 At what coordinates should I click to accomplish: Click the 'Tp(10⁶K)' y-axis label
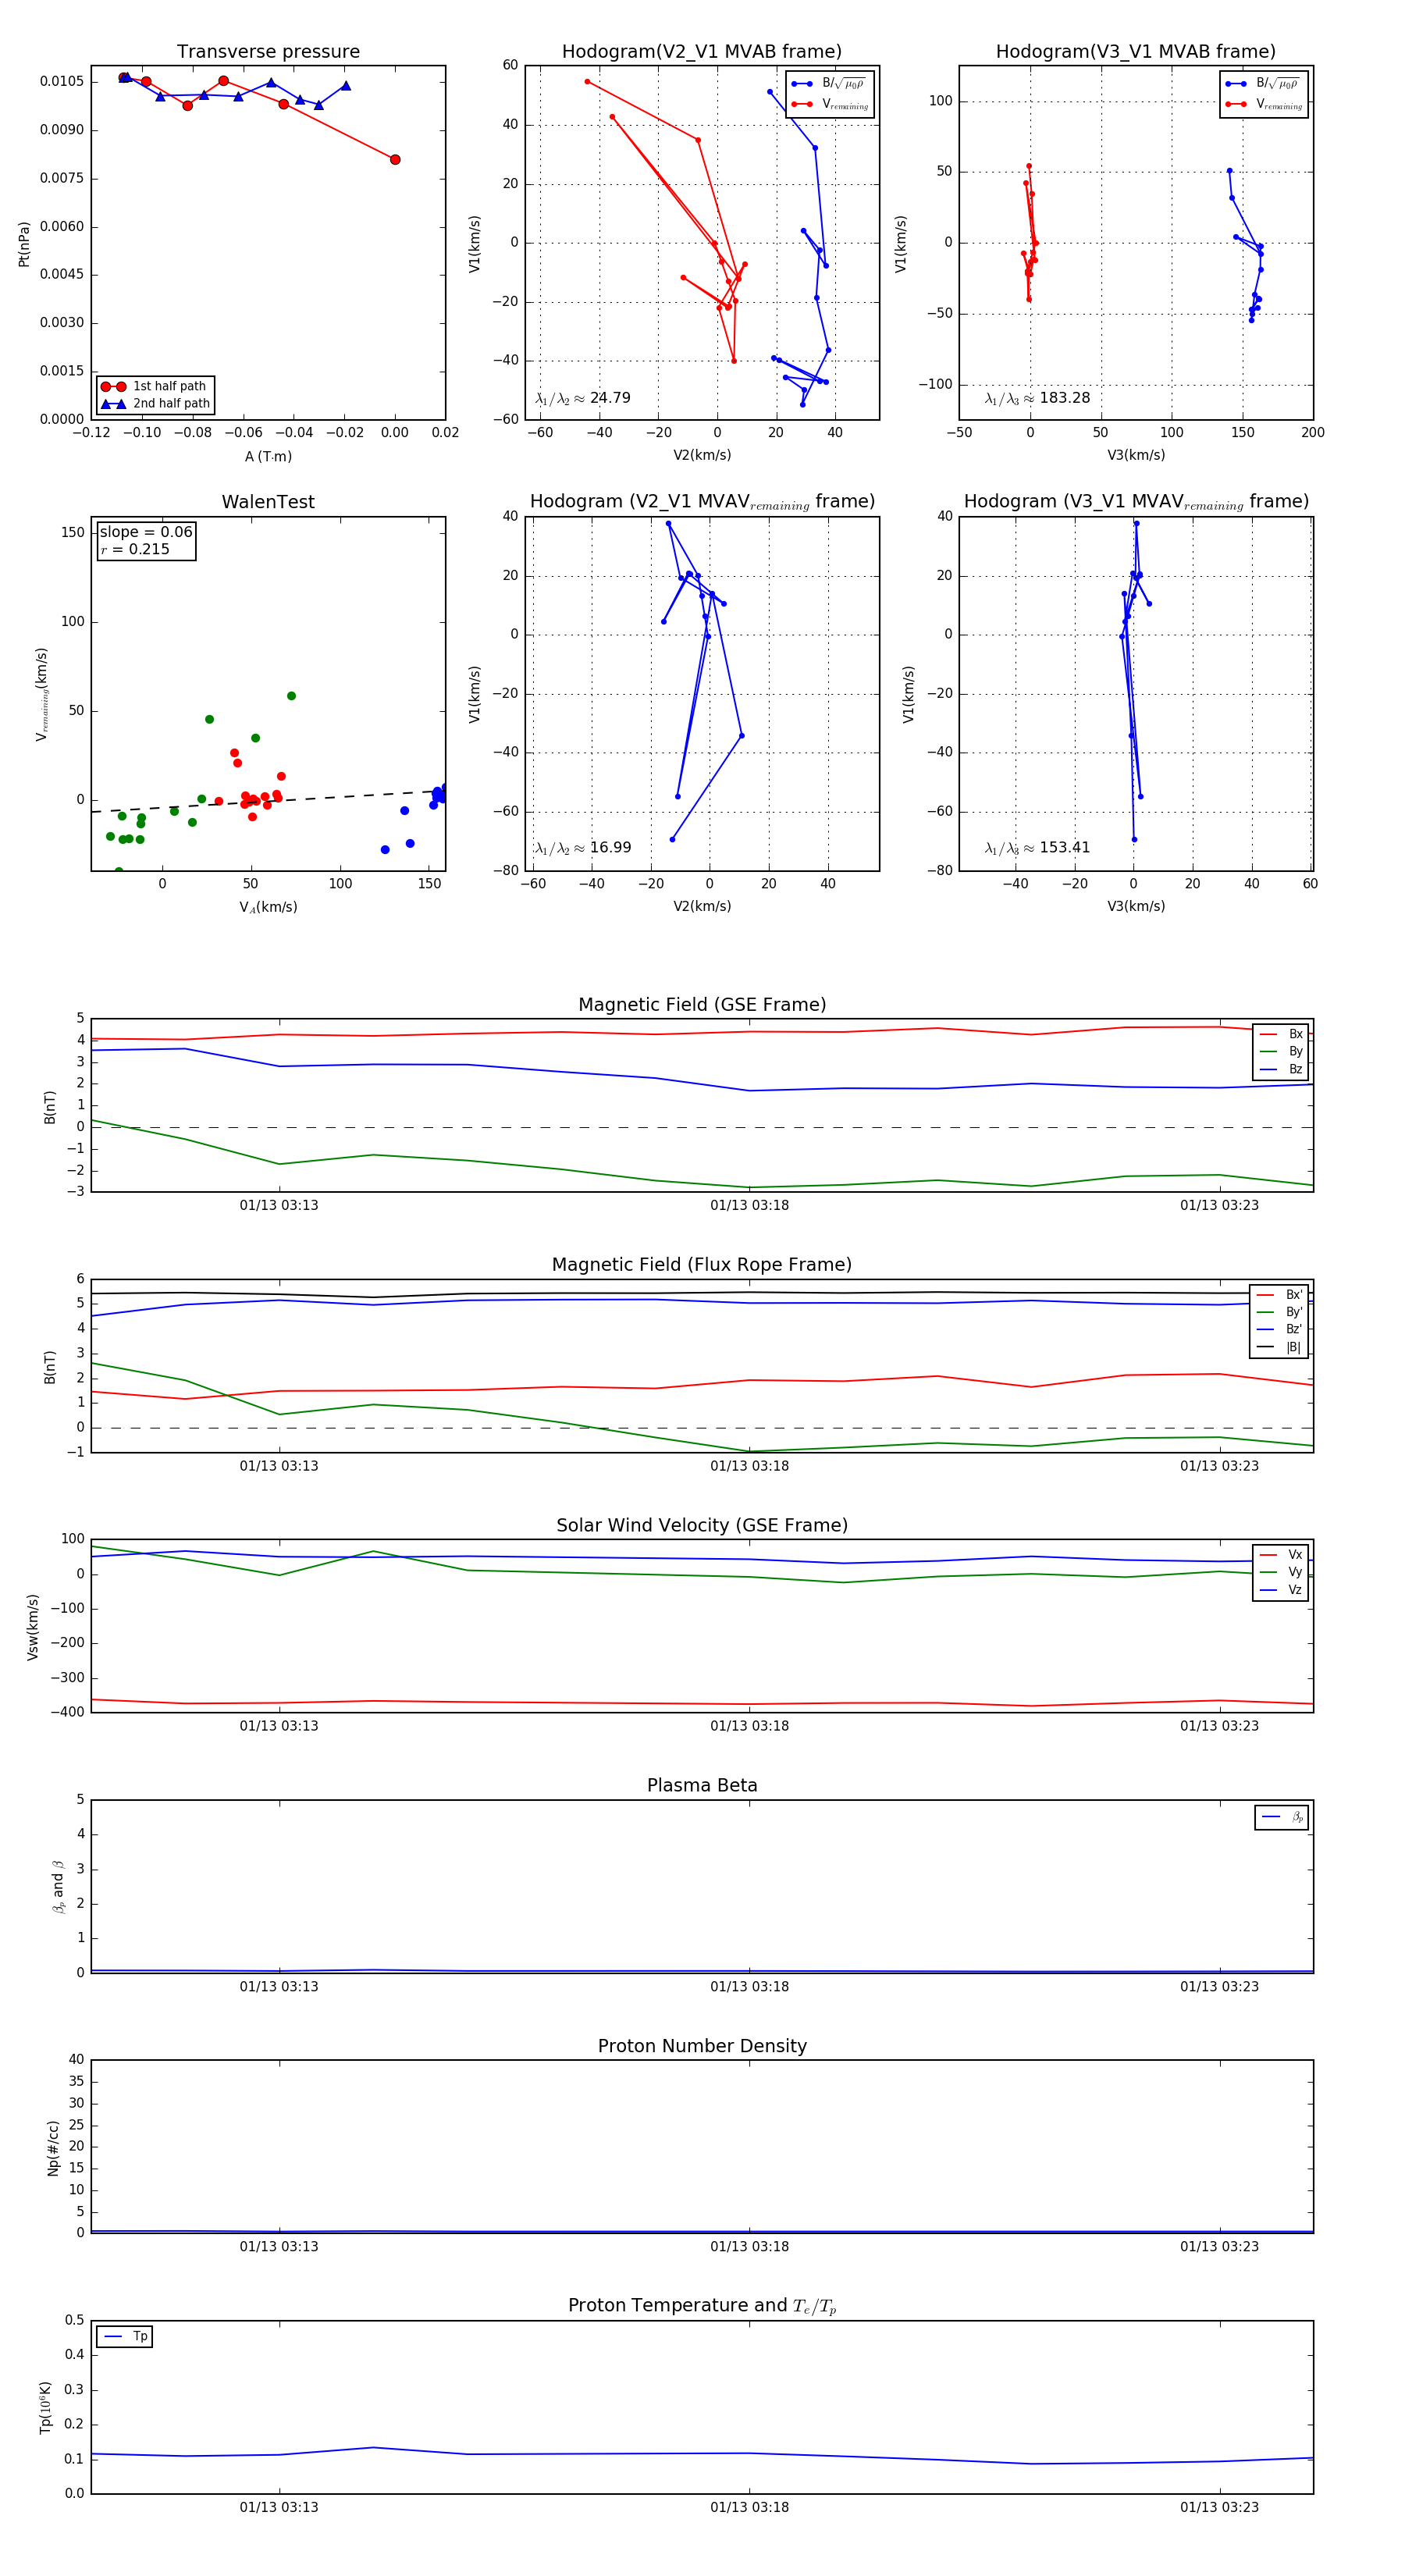coord(45,2407)
